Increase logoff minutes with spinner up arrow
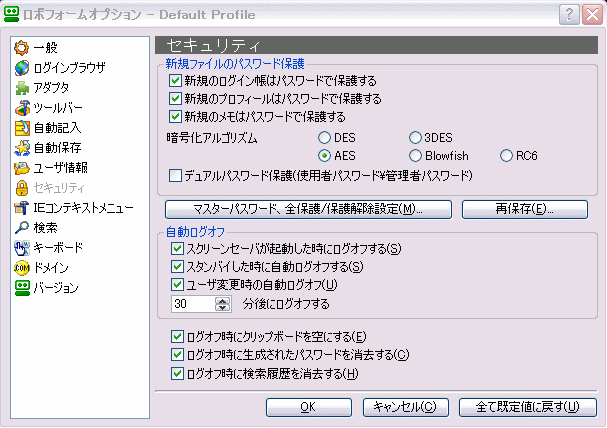The width and height of the screenshot is (607, 428). 223,300
